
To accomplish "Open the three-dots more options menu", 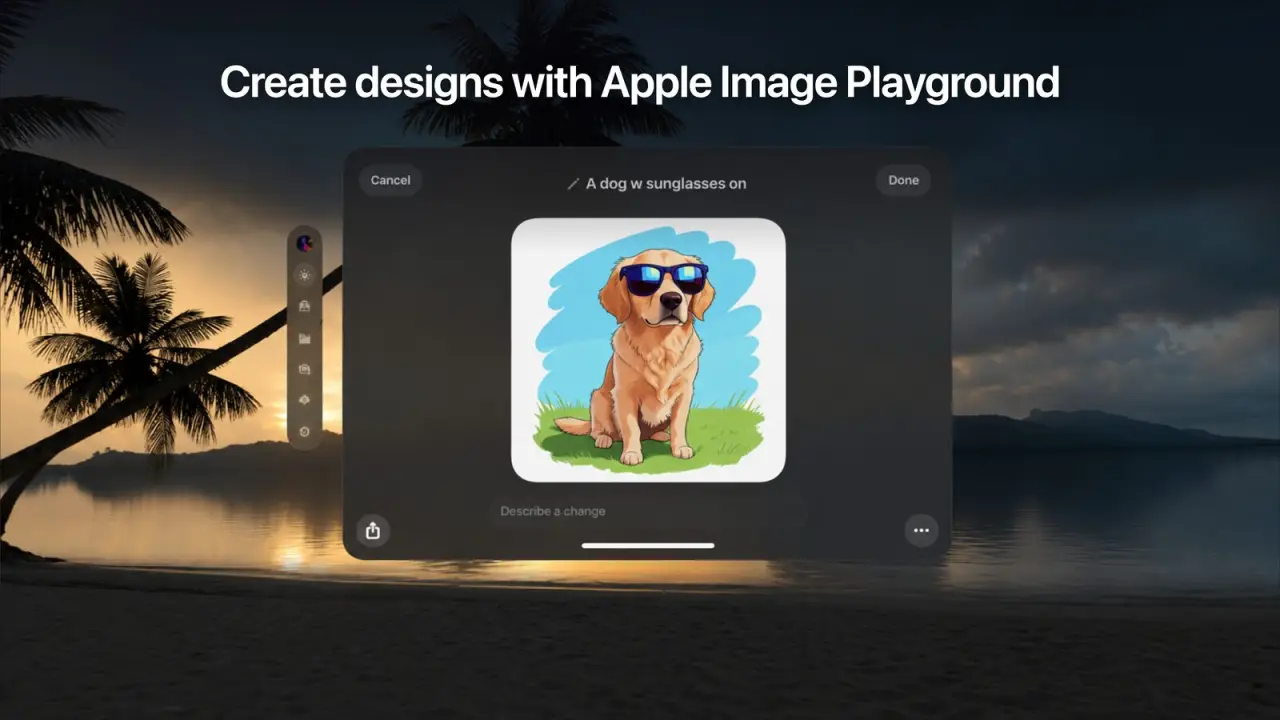I will tap(921, 530).
